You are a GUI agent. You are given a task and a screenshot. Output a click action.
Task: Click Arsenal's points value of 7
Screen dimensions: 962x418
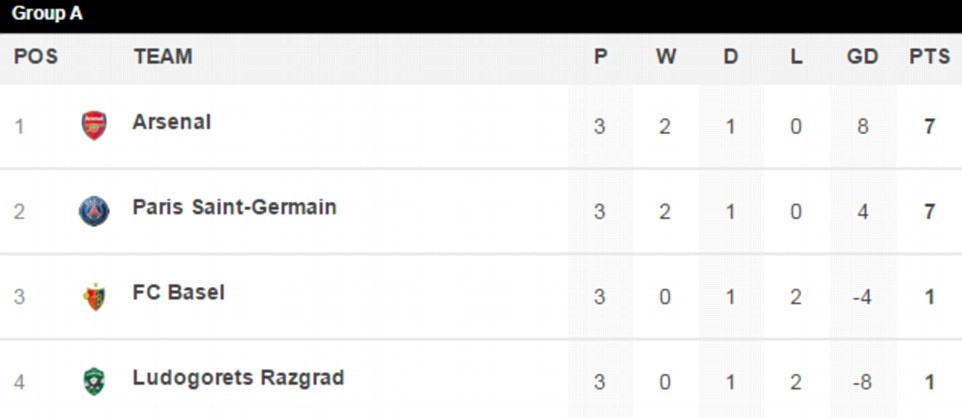click(x=929, y=127)
